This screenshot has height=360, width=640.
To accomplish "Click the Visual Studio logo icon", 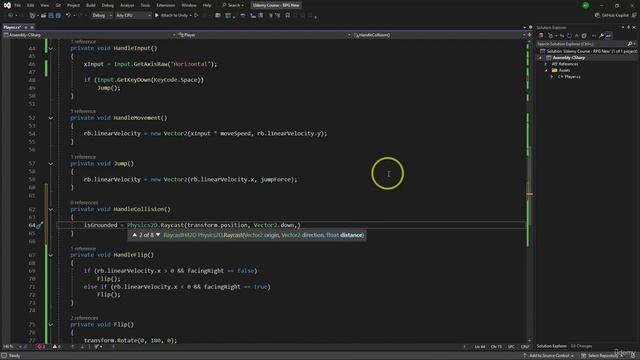I will [x=7, y=5].
